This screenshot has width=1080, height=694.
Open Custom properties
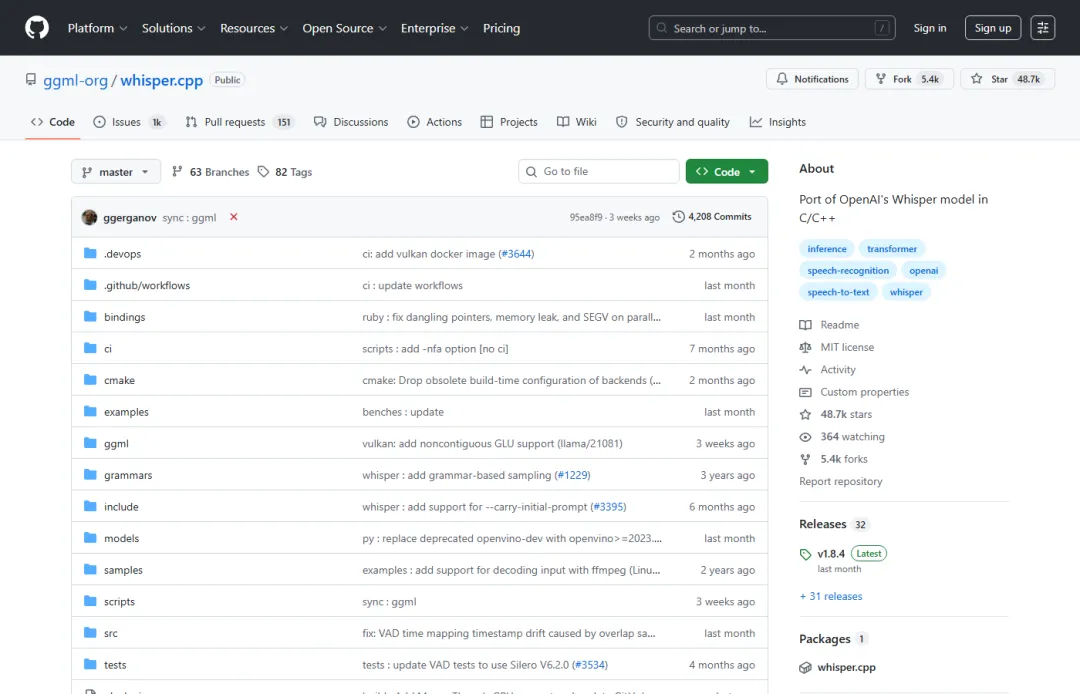[854, 392]
